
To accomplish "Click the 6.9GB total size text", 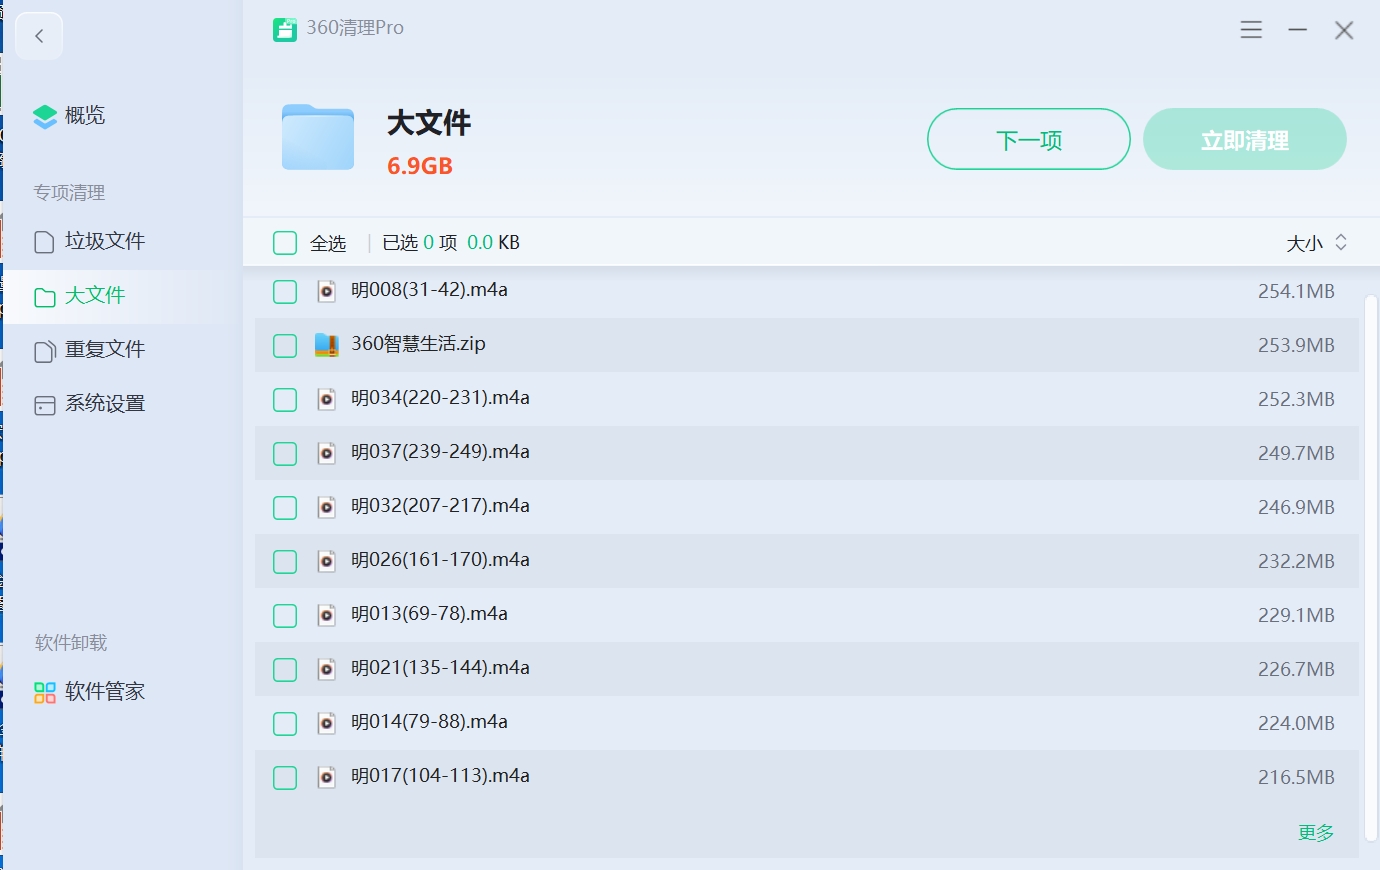I will pyautogui.click(x=420, y=166).
